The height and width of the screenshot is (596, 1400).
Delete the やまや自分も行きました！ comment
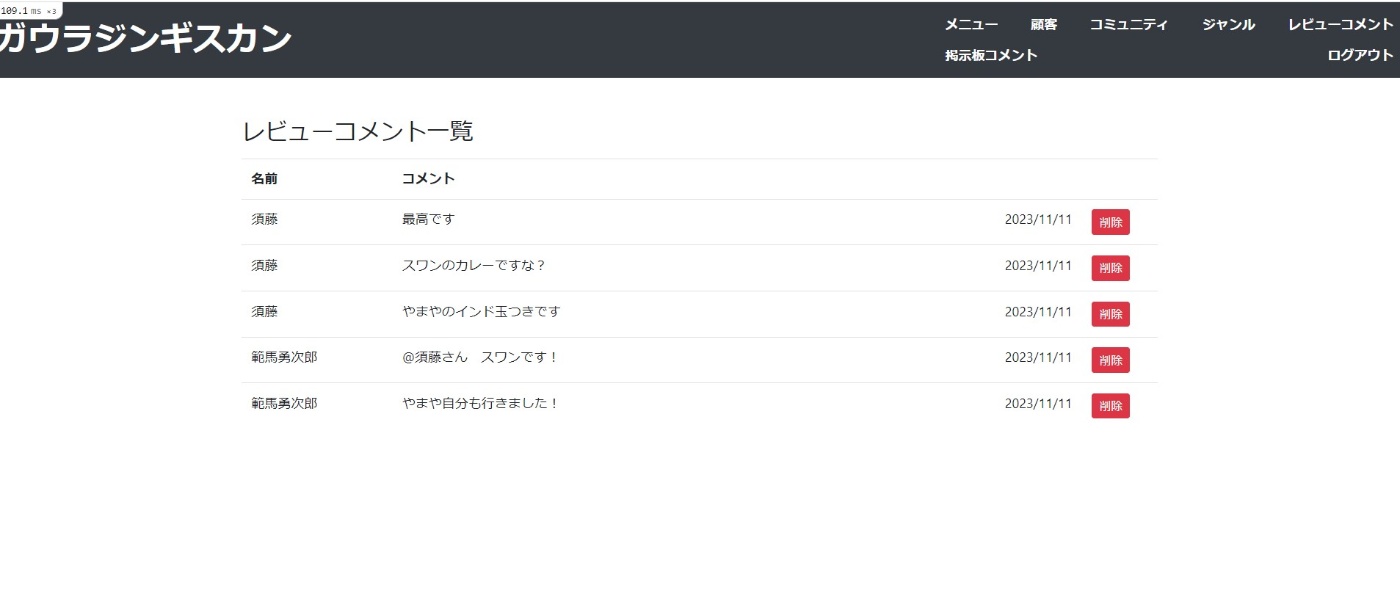[1110, 406]
